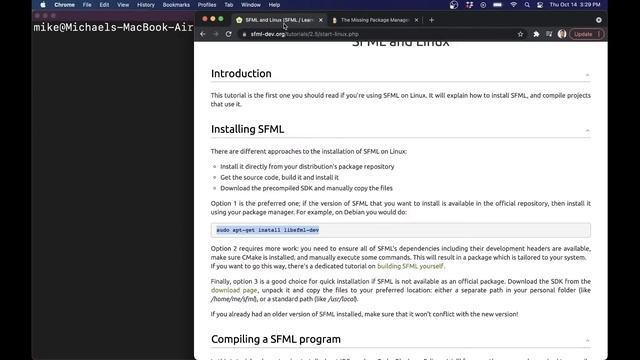The width and height of the screenshot is (640, 360).
Task: Open the Tab menu
Action: tap(229, 5)
